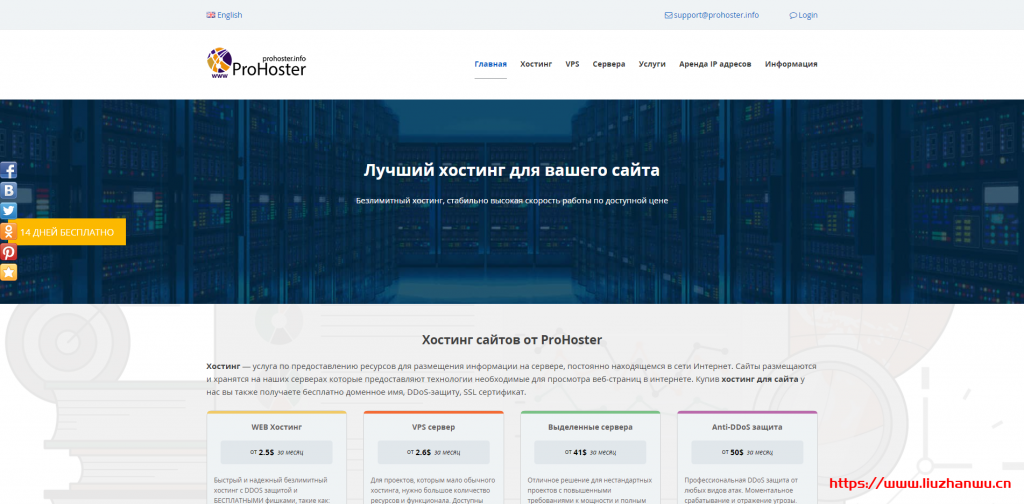This screenshot has width=1024, height=504.
Task: Expand the Информация navigation menu
Action: [x=790, y=64]
